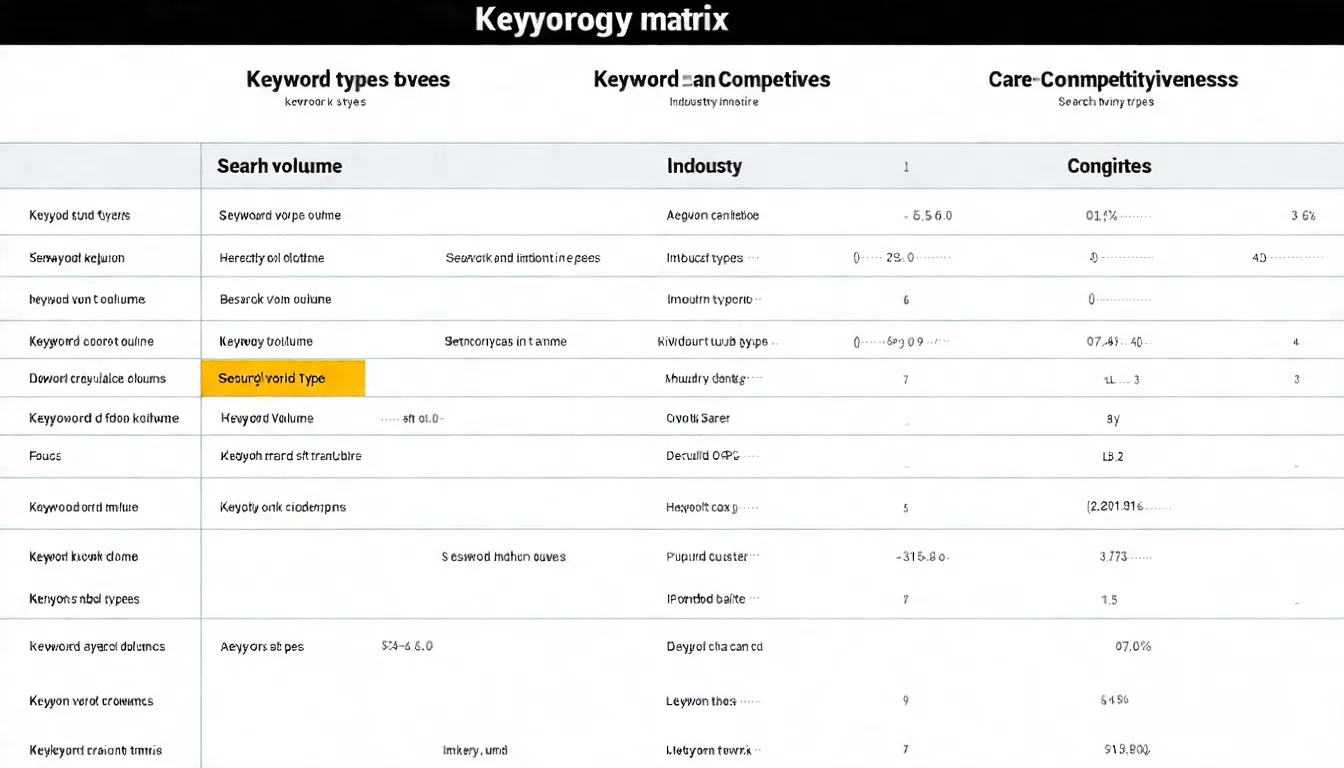1344x768 pixels.
Task: Click the "Keyword kuouk dome" row label
Action: pos(84,557)
